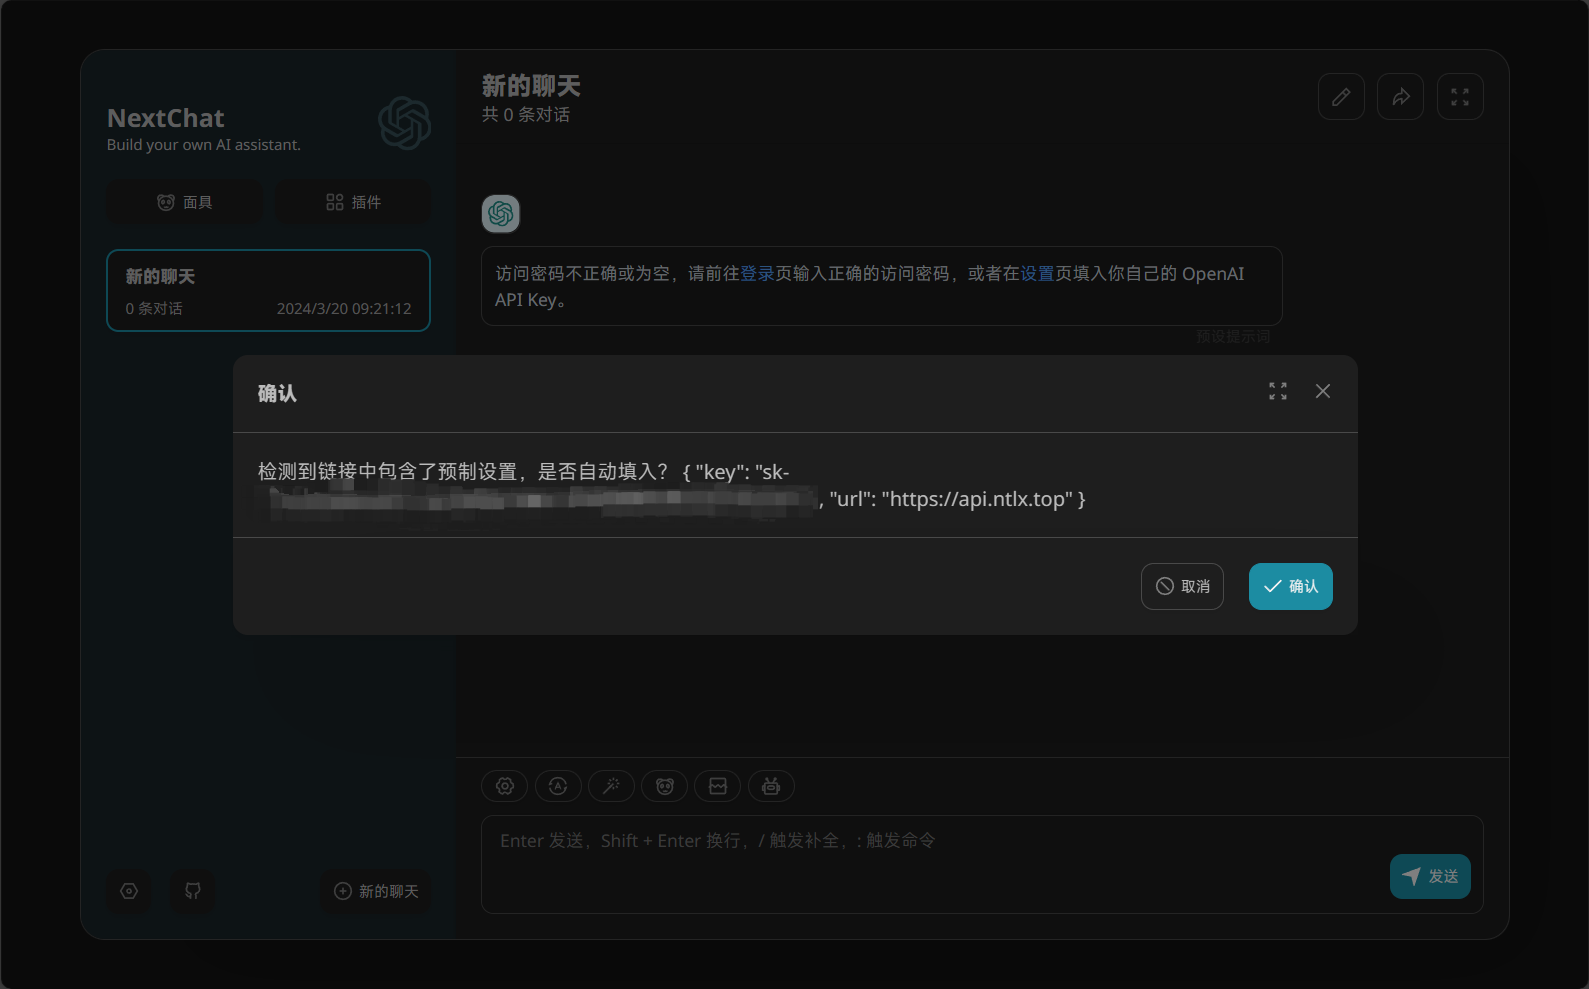Send message with 发送 button
Screen dimensions: 1589x989
(1430, 876)
